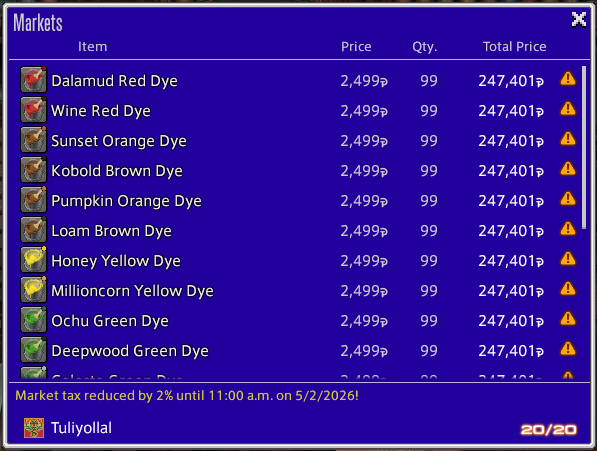Click warning icon on Pumpkin Orange Dye row

(568, 199)
